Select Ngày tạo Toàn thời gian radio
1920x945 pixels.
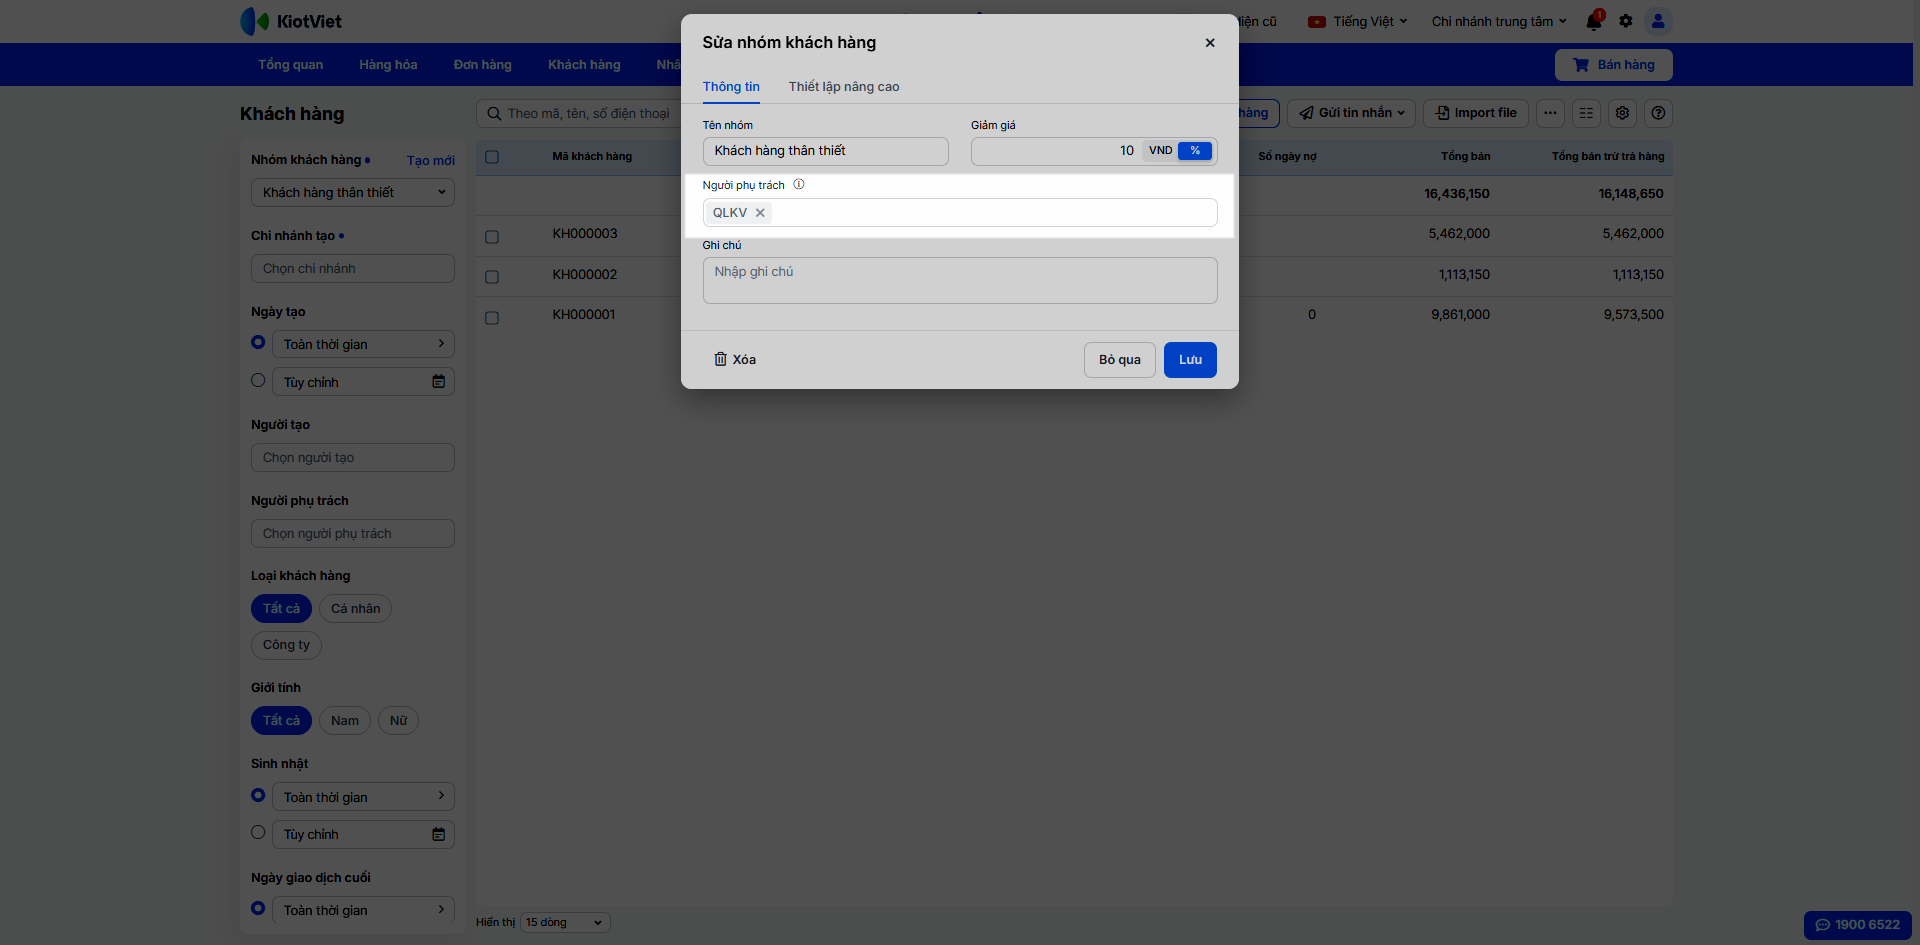pos(258,343)
